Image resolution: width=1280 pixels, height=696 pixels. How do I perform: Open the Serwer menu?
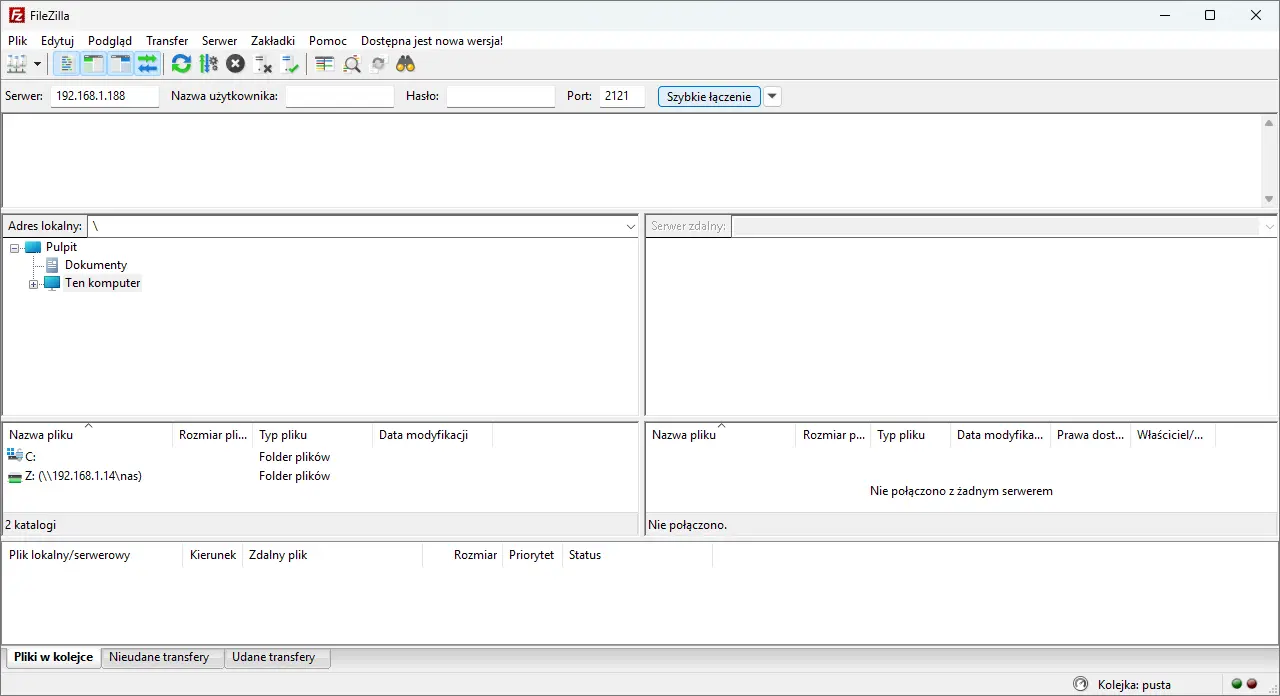click(220, 41)
